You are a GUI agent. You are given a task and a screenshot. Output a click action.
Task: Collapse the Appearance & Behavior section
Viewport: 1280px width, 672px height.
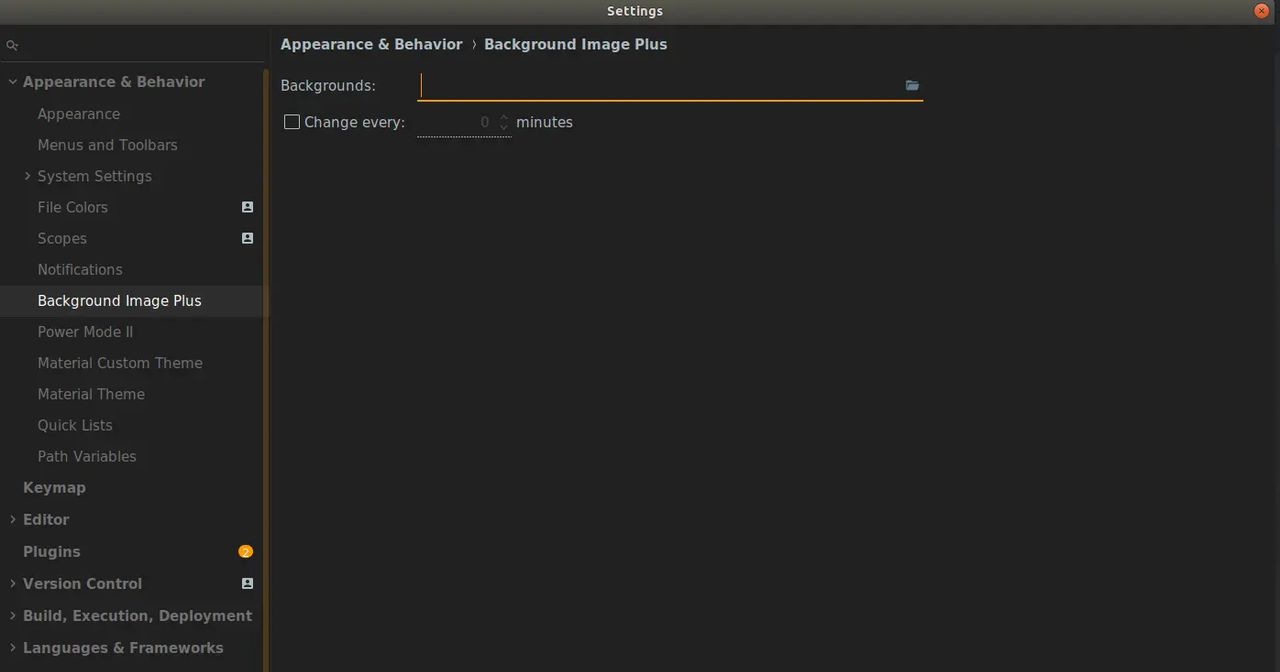[12, 82]
